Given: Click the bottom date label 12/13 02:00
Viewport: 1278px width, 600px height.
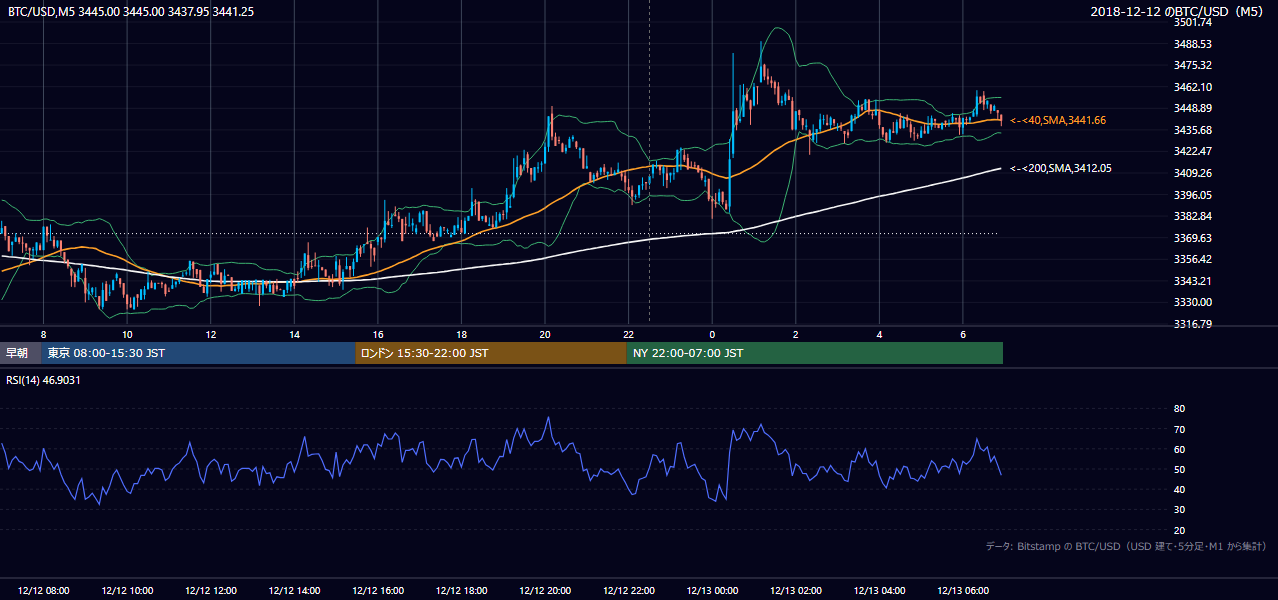Looking at the screenshot, I should [795, 591].
